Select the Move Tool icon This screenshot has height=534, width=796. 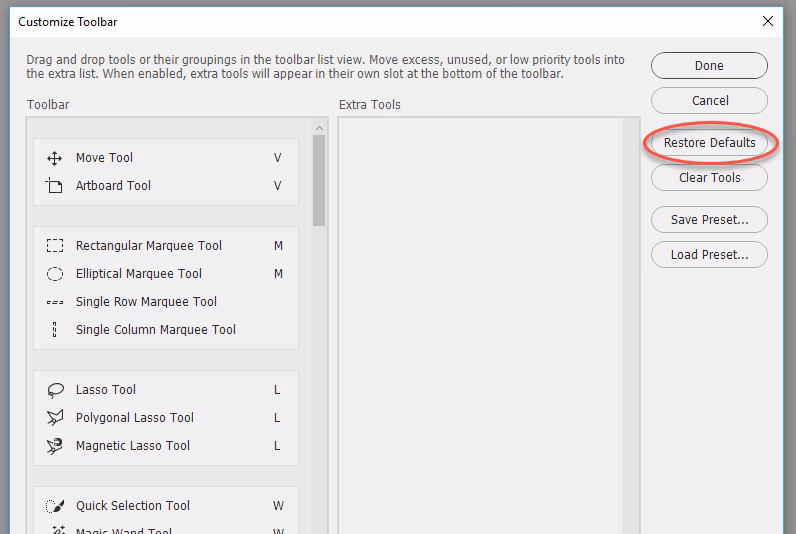tap(55, 158)
